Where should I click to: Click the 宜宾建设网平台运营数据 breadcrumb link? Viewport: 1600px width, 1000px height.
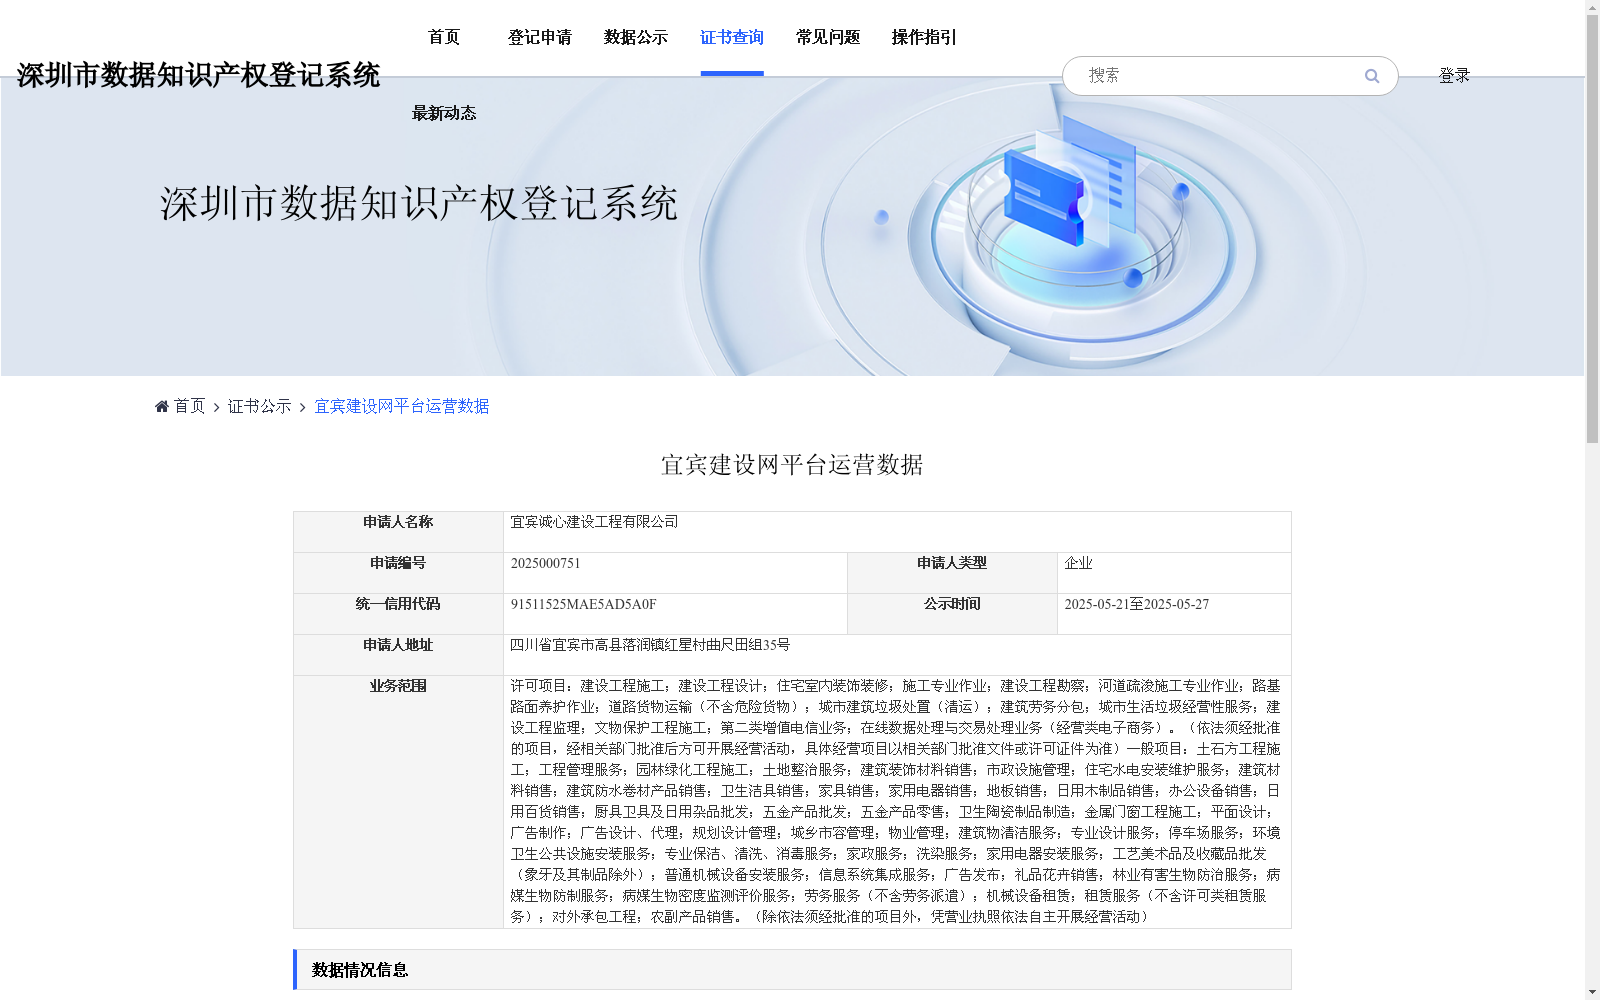402,406
